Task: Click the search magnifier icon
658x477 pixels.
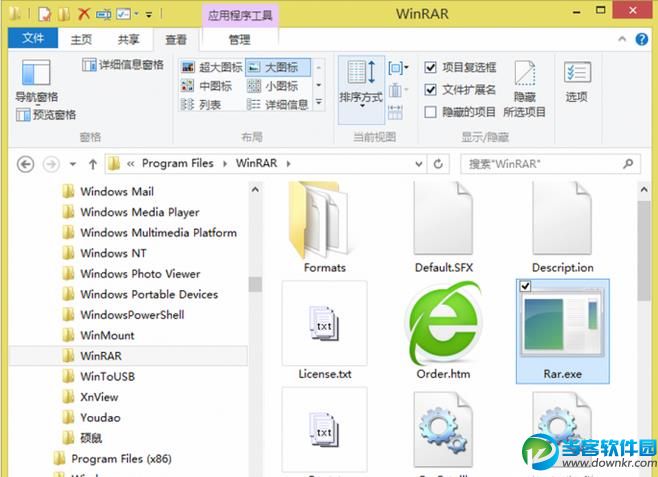Action: coord(628,164)
